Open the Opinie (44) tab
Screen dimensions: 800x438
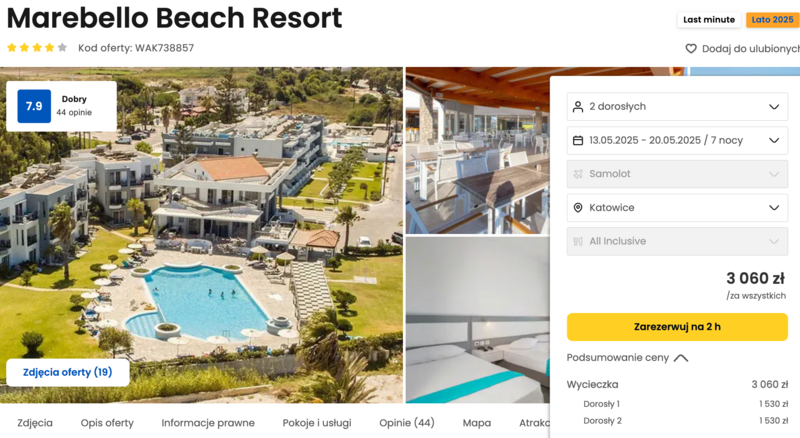point(407,423)
